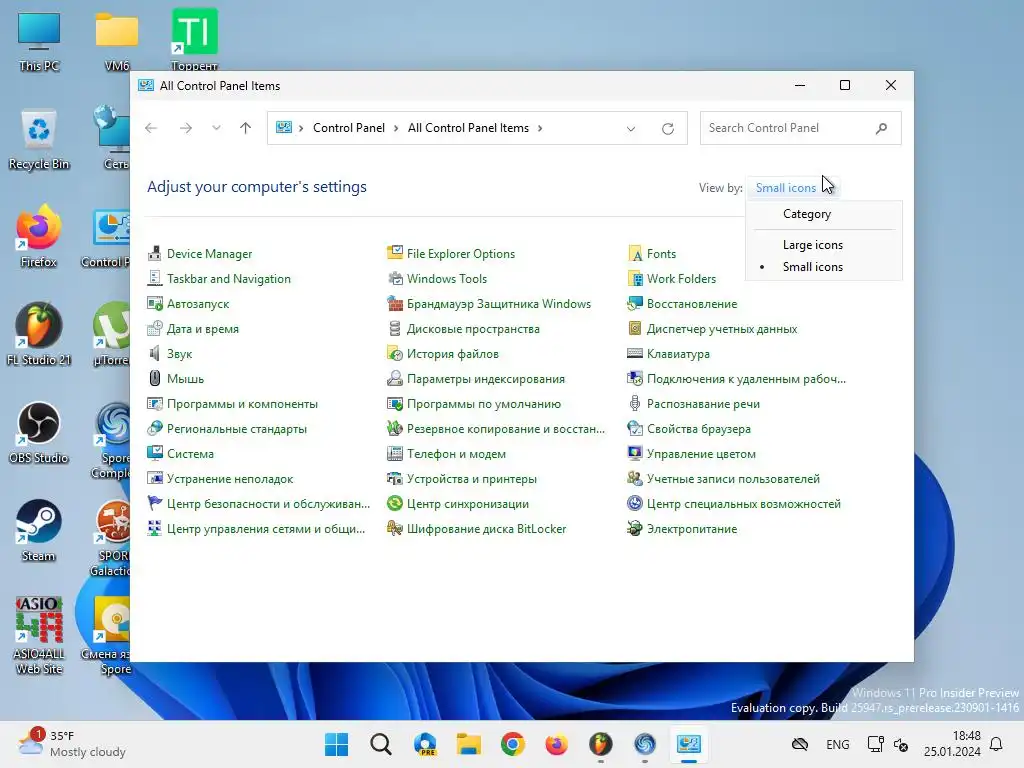
Task: Open Система link
Action: (x=190, y=454)
